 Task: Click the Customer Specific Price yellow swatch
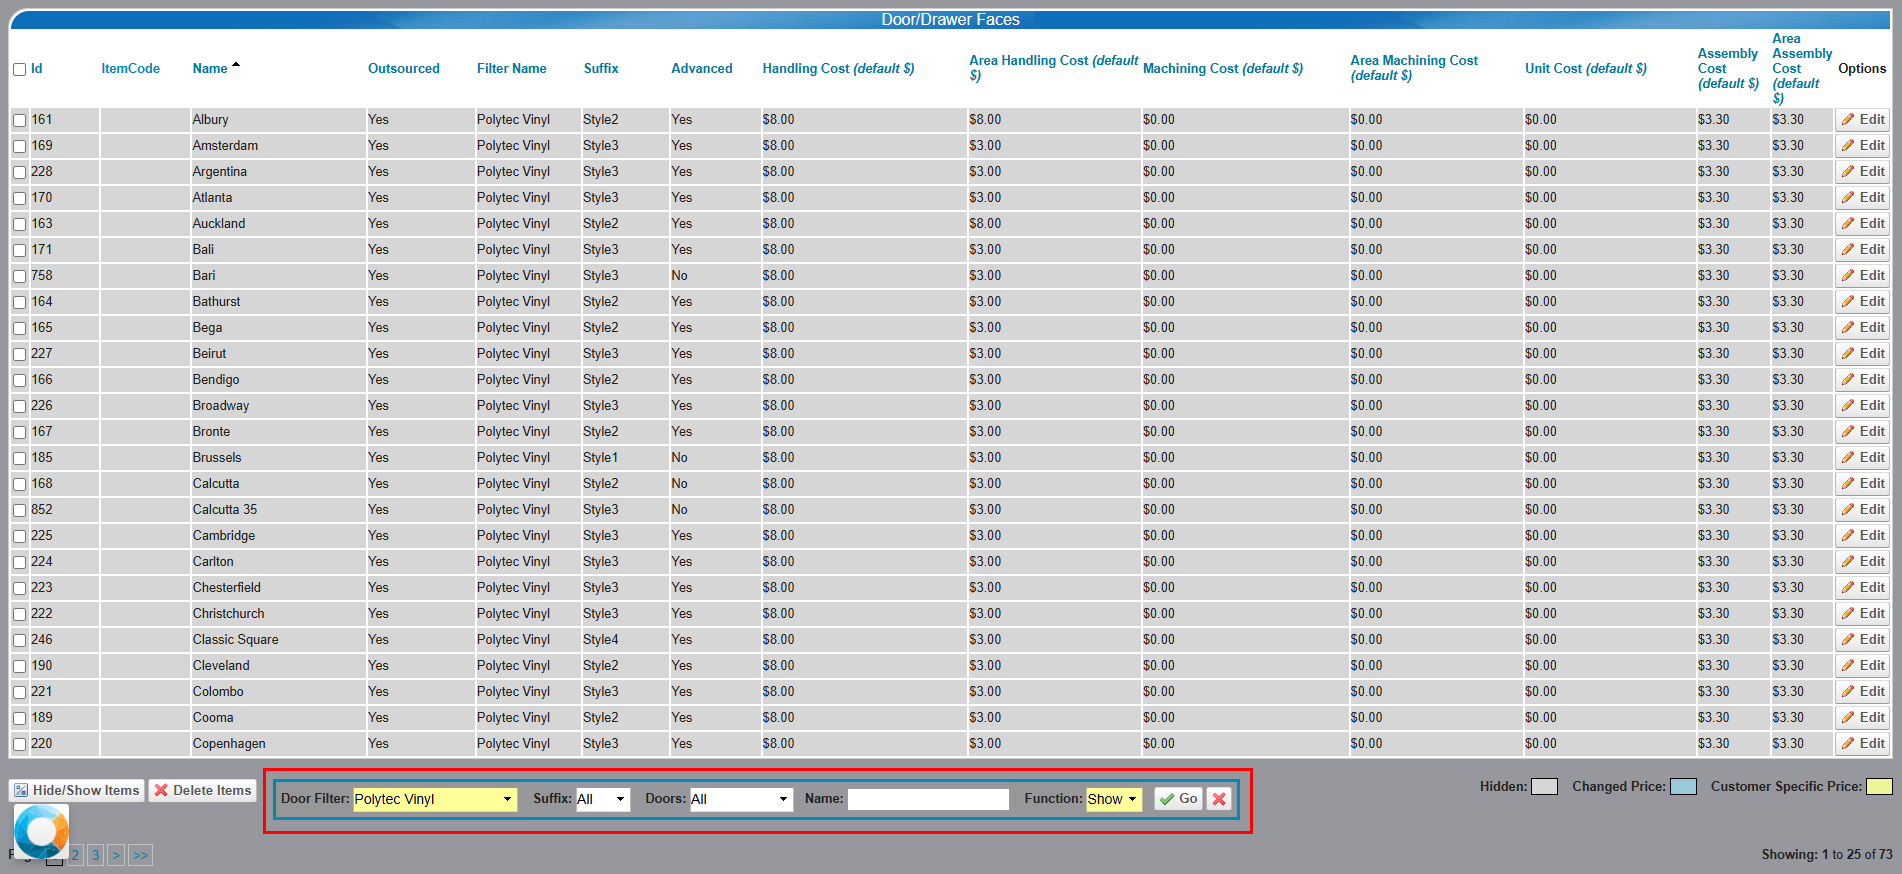[x=1880, y=787]
